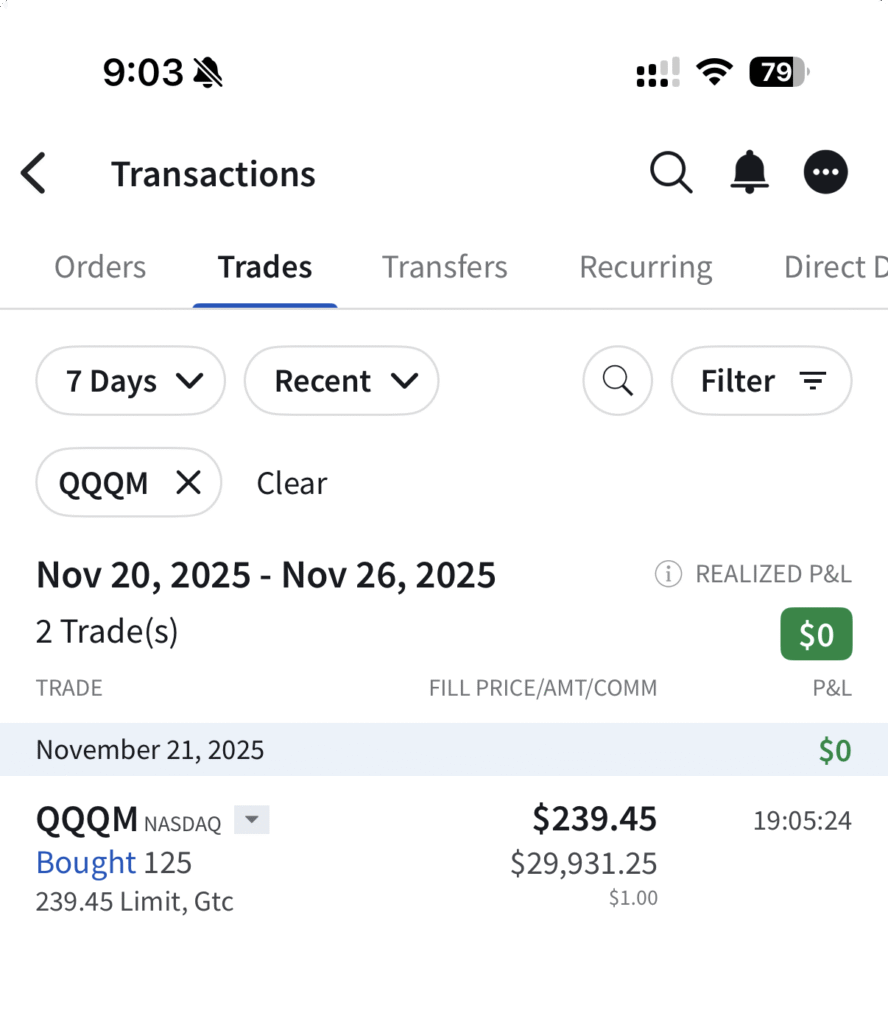Image resolution: width=888 pixels, height=1024 pixels.
Task: Tap the November 21, 2025 date header
Action: 150,750
